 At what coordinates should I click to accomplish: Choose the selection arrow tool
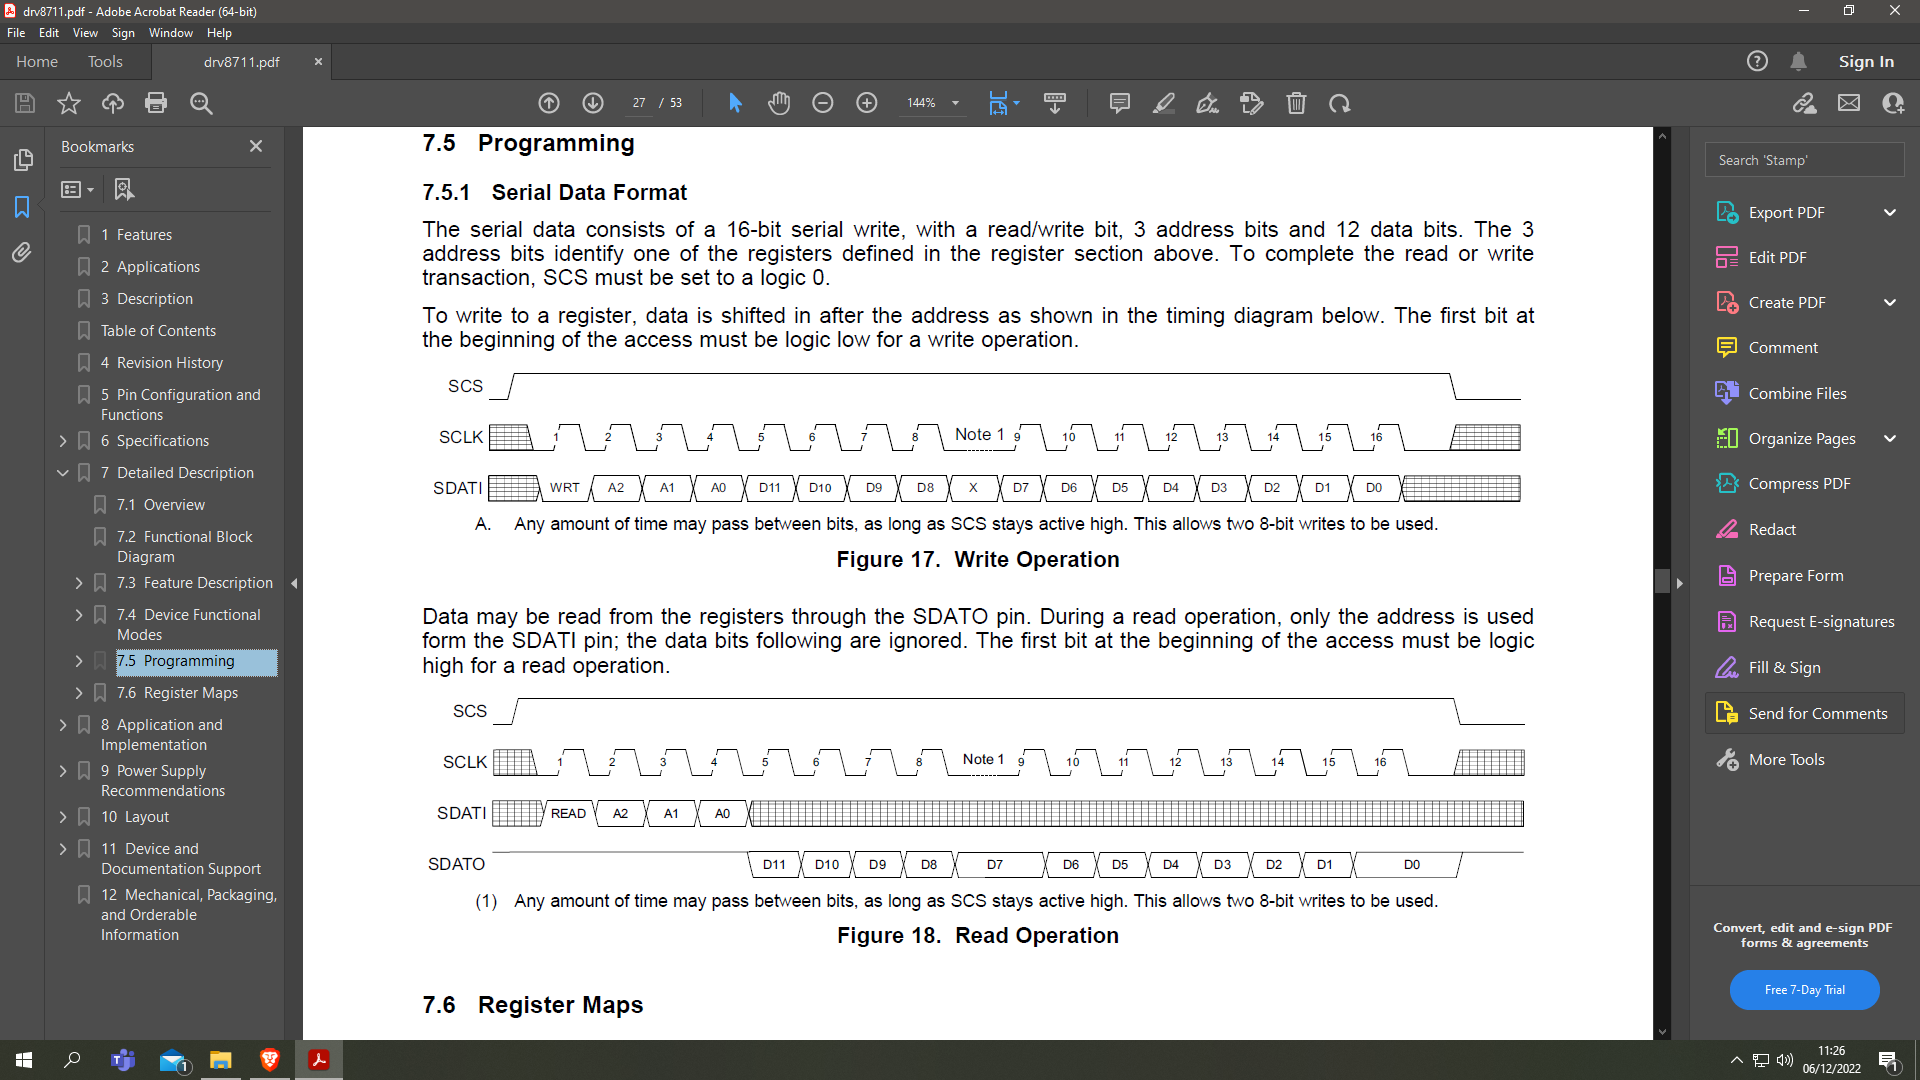click(735, 103)
